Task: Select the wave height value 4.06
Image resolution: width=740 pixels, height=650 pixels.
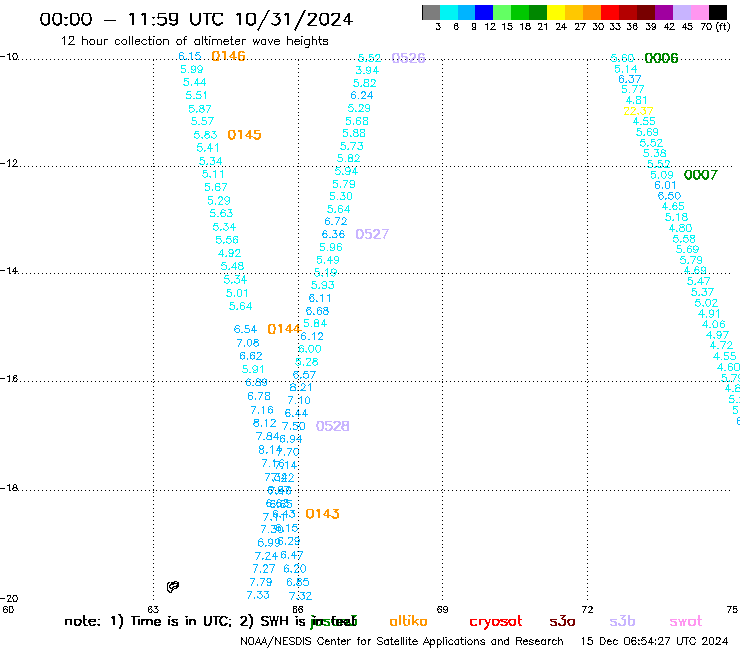Action: click(x=714, y=324)
